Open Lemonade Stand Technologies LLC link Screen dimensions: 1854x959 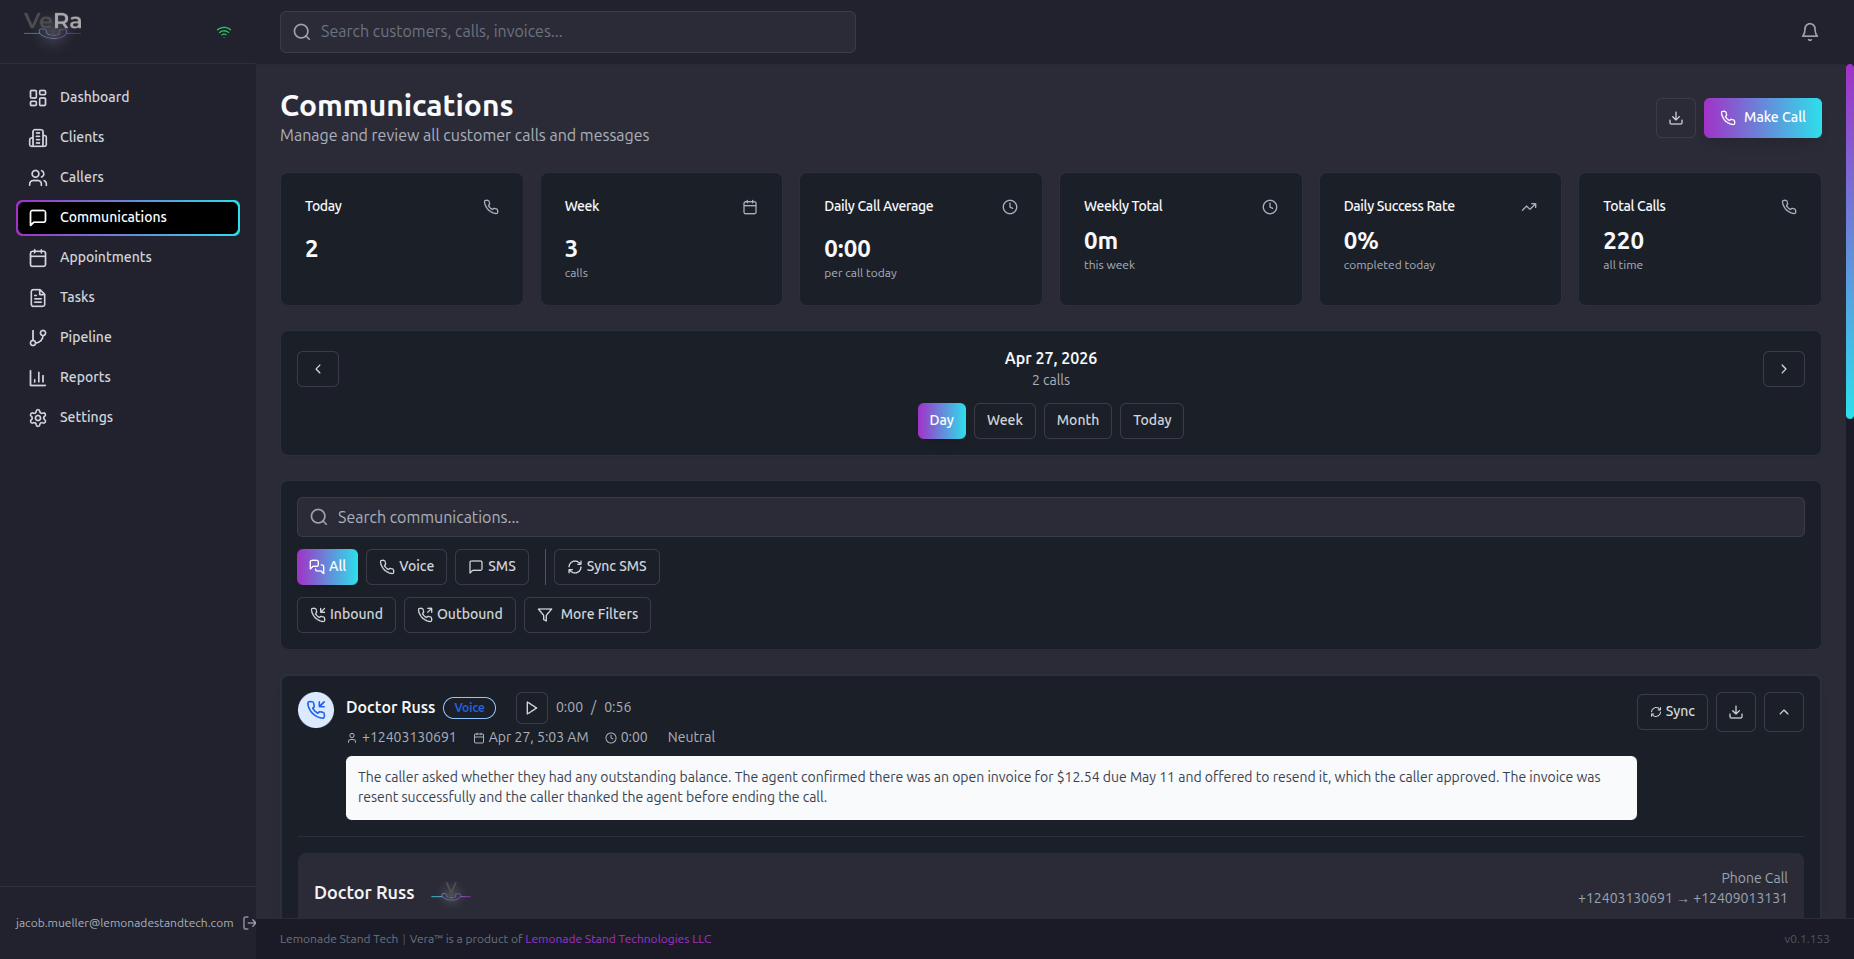coord(618,939)
